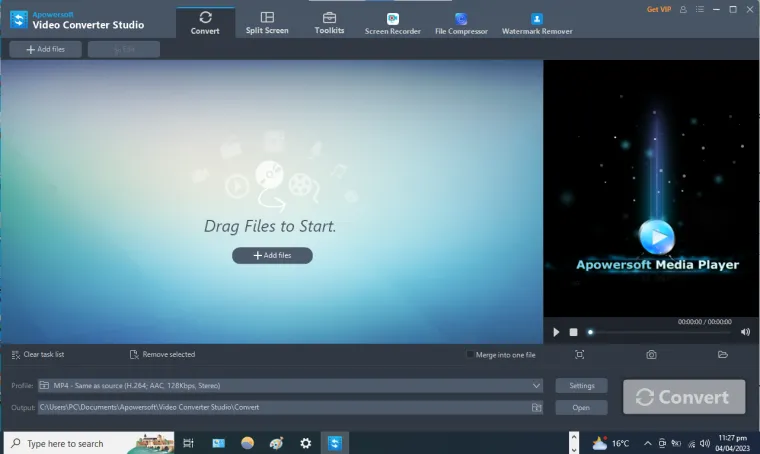760x454 pixels.
Task: Open the Toolkits tab
Action: [x=329, y=23]
